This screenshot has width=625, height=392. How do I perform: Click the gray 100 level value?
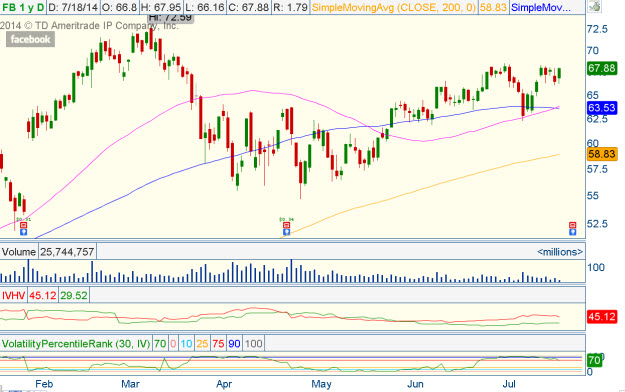(254, 344)
